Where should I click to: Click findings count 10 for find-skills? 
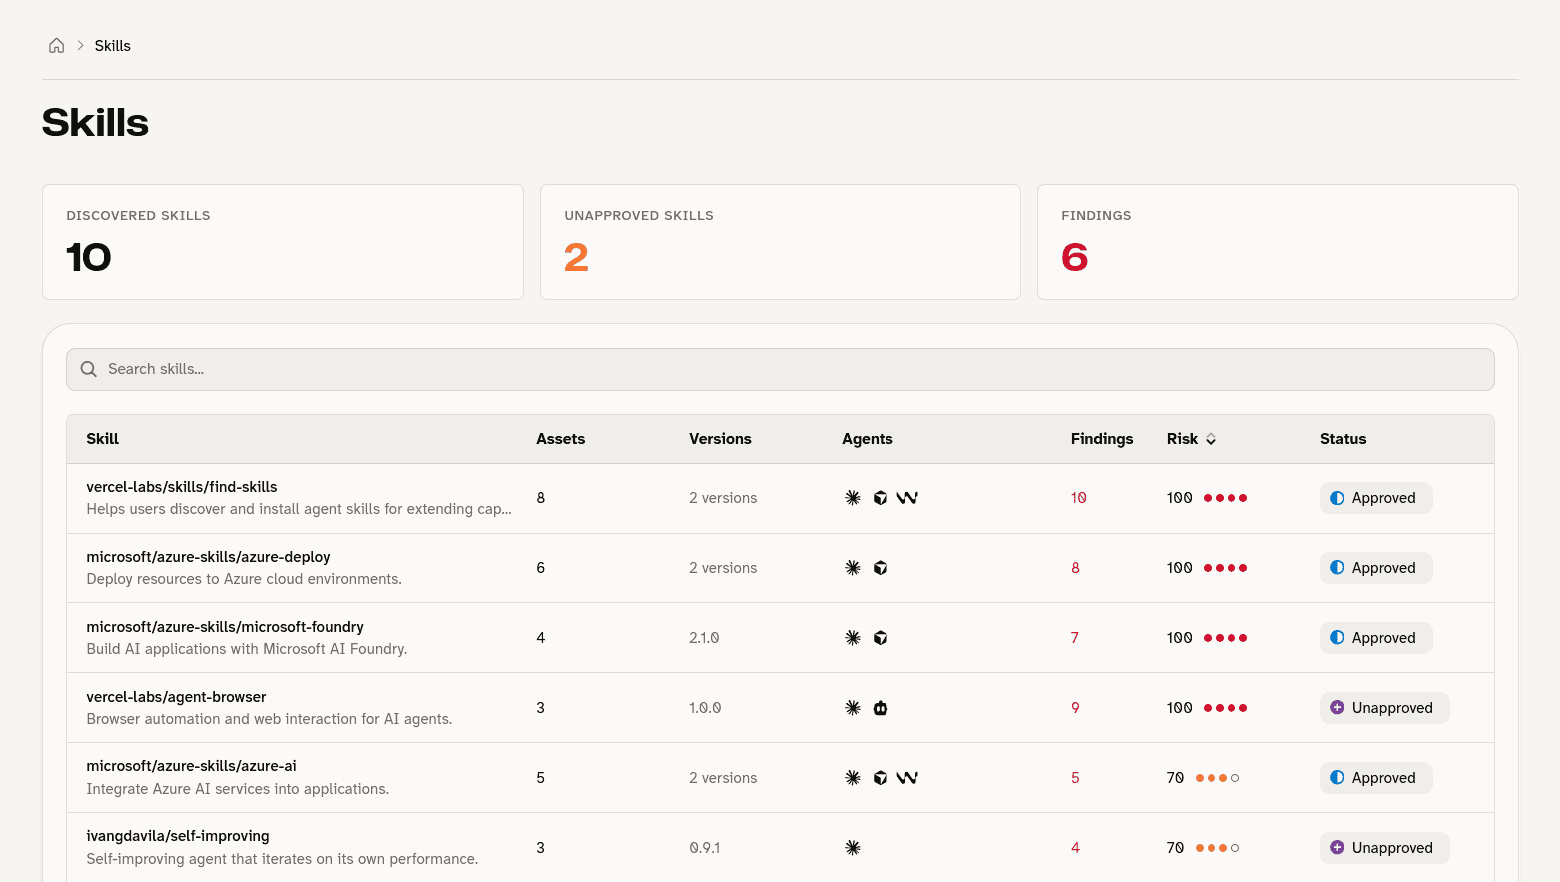[x=1079, y=498]
